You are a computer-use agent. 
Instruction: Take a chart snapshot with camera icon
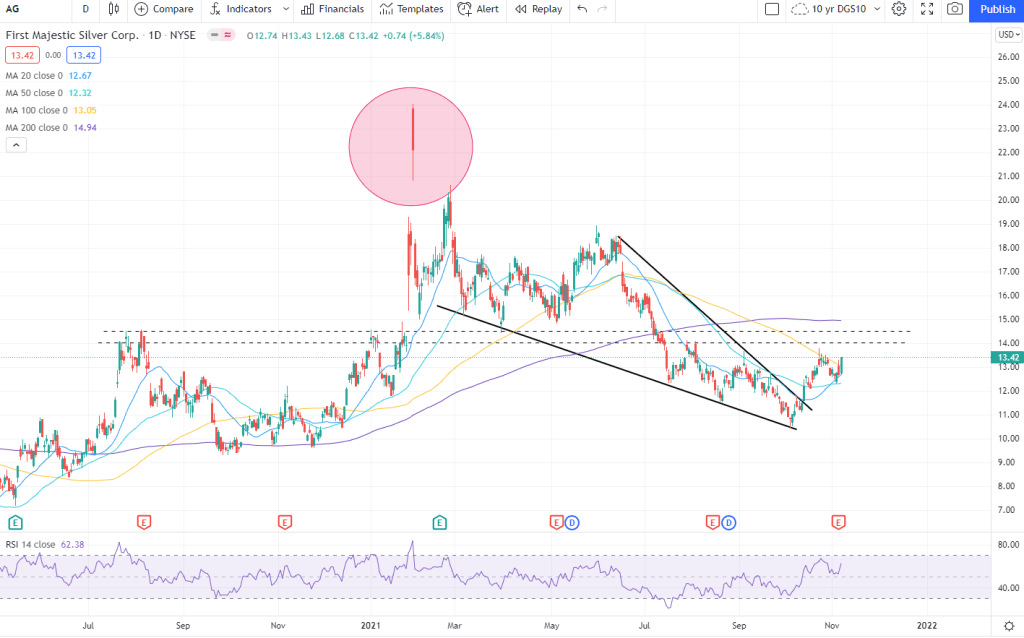tap(955, 9)
